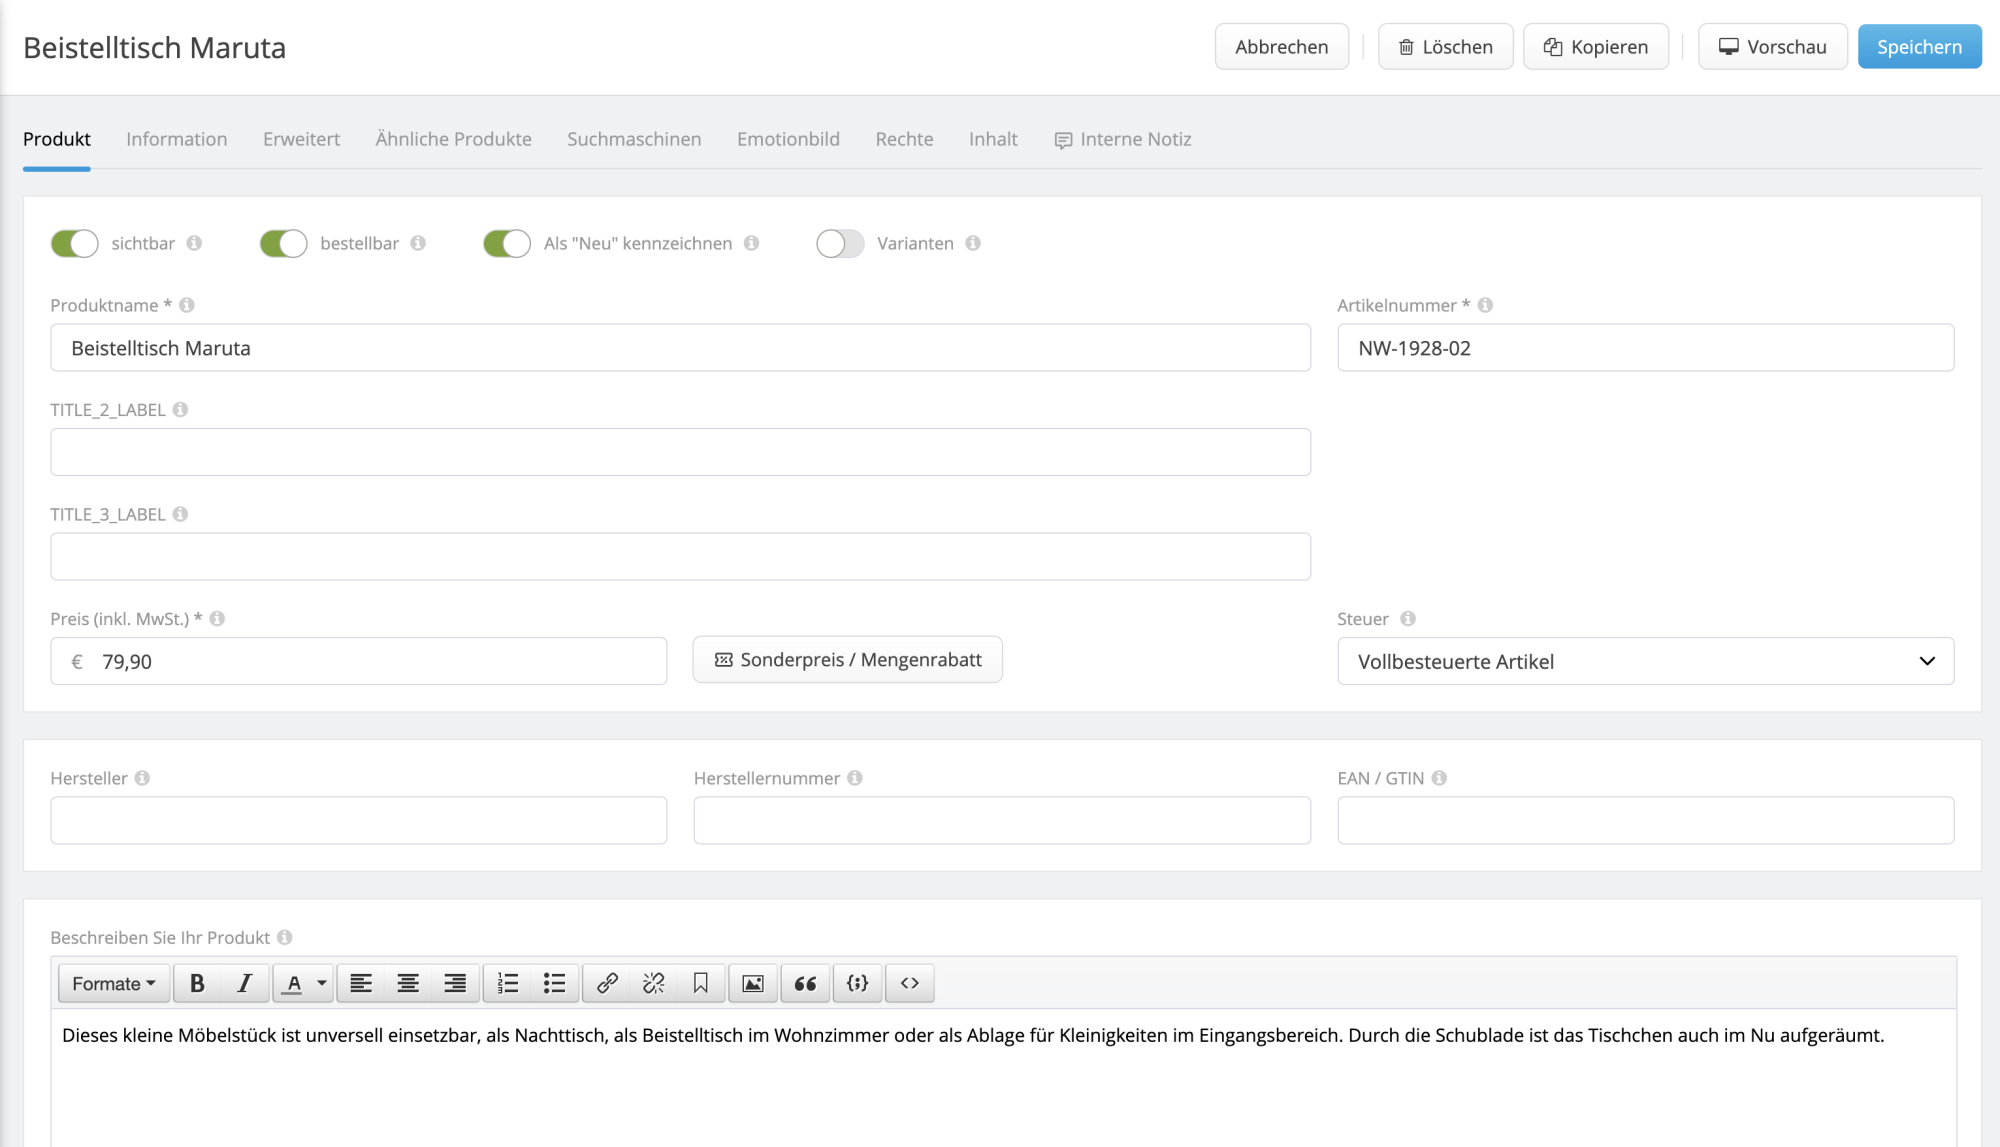Apply italic formatting in the description editor
The image size is (2000, 1147).
pos(244,983)
